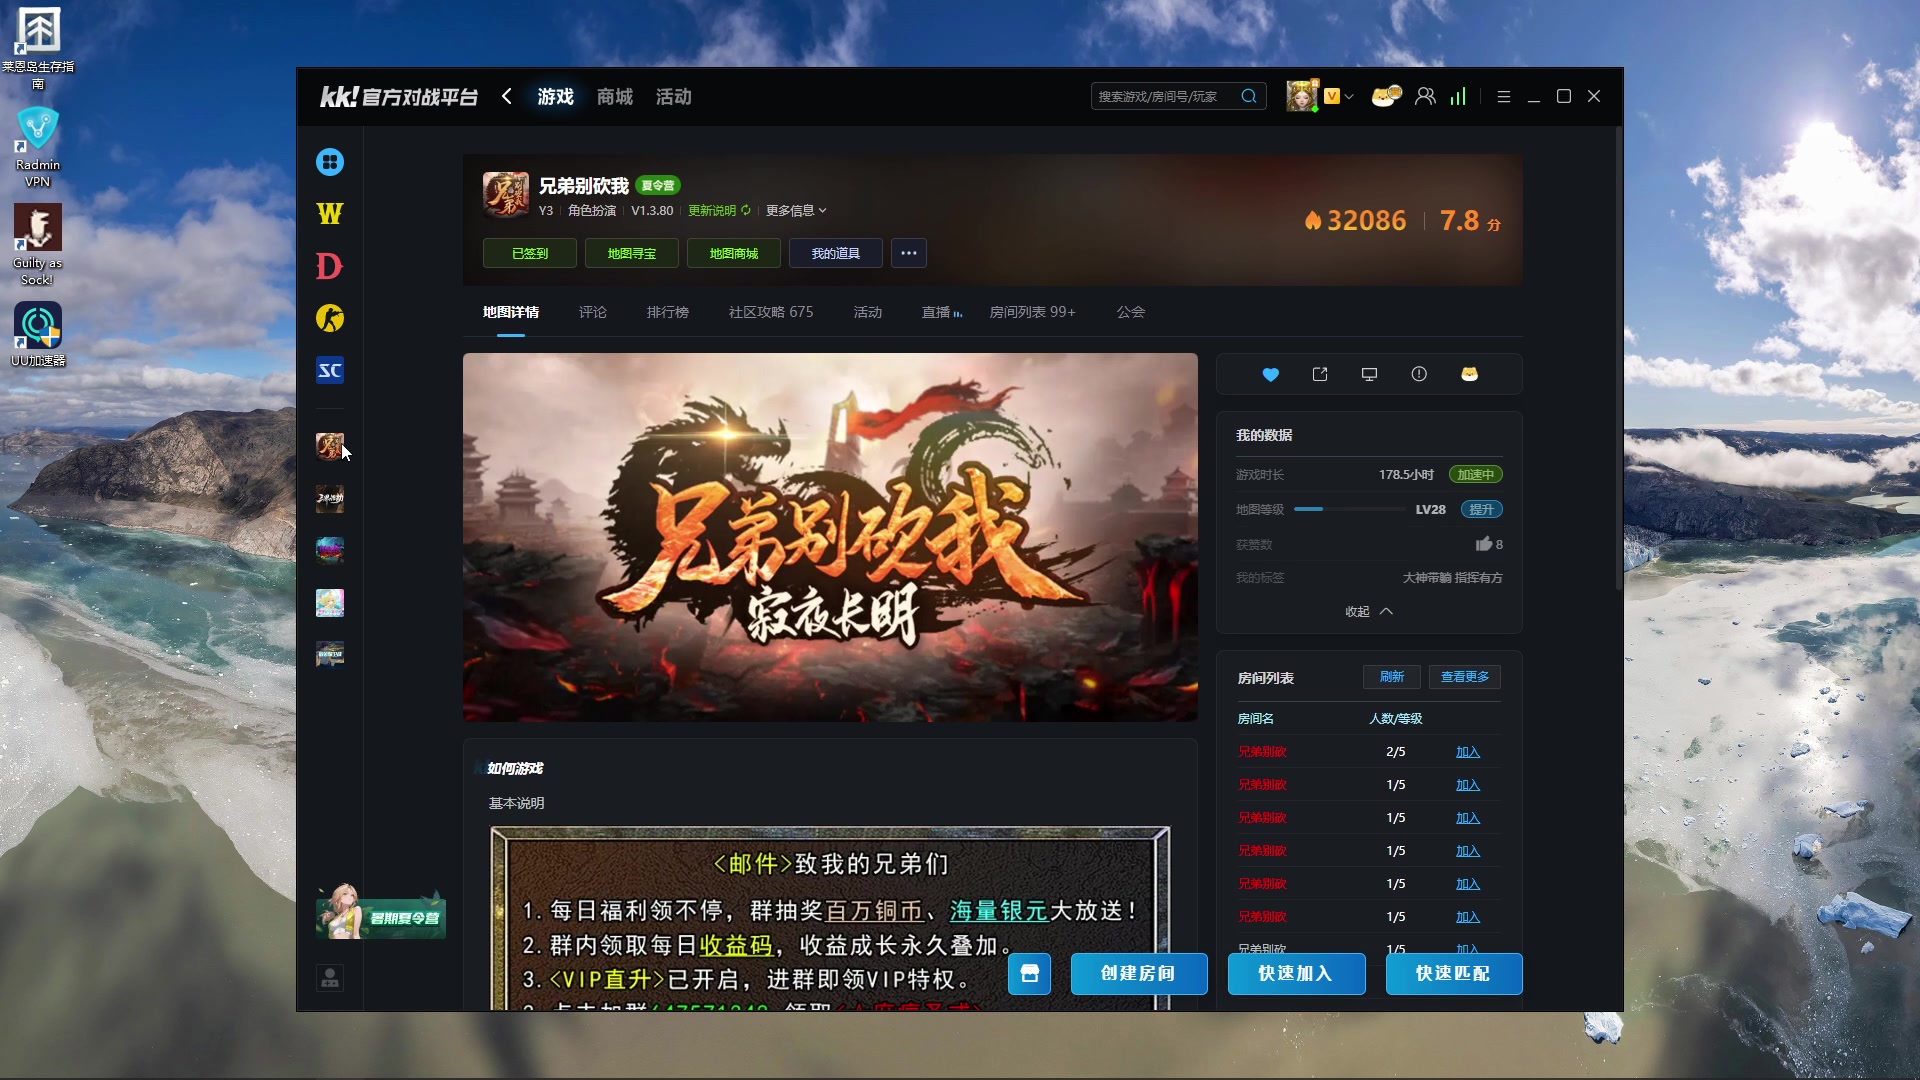Open the purple-teal map thumbnail in sidebar

(x=330, y=550)
